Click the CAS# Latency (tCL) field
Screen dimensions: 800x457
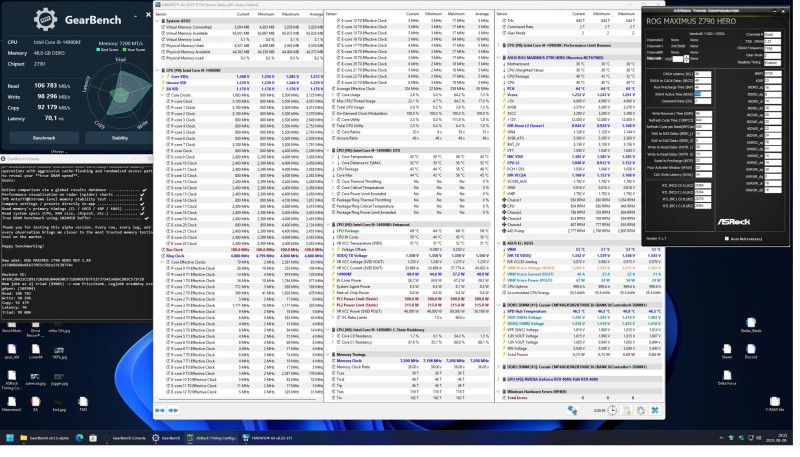click(x=703, y=74)
